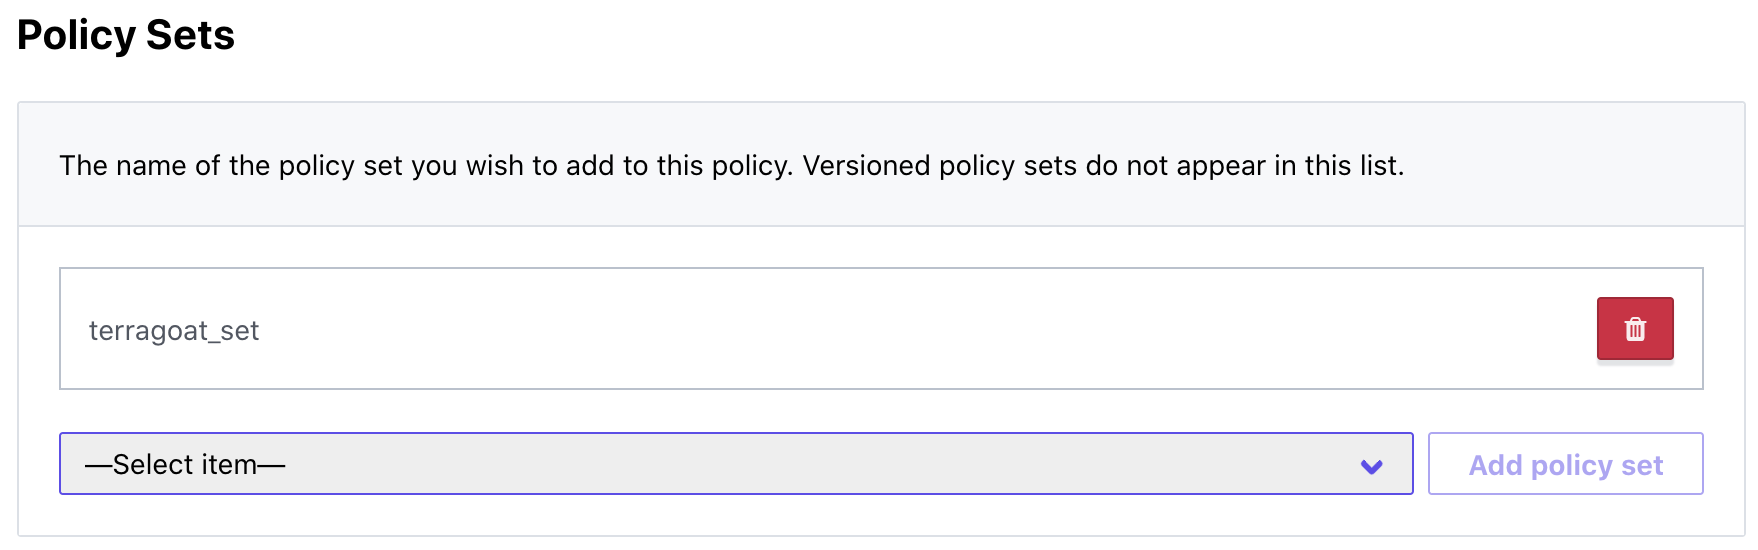The width and height of the screenshot is (1758, 550).
Task: Click the red trash can icon
Action: 1635,328
